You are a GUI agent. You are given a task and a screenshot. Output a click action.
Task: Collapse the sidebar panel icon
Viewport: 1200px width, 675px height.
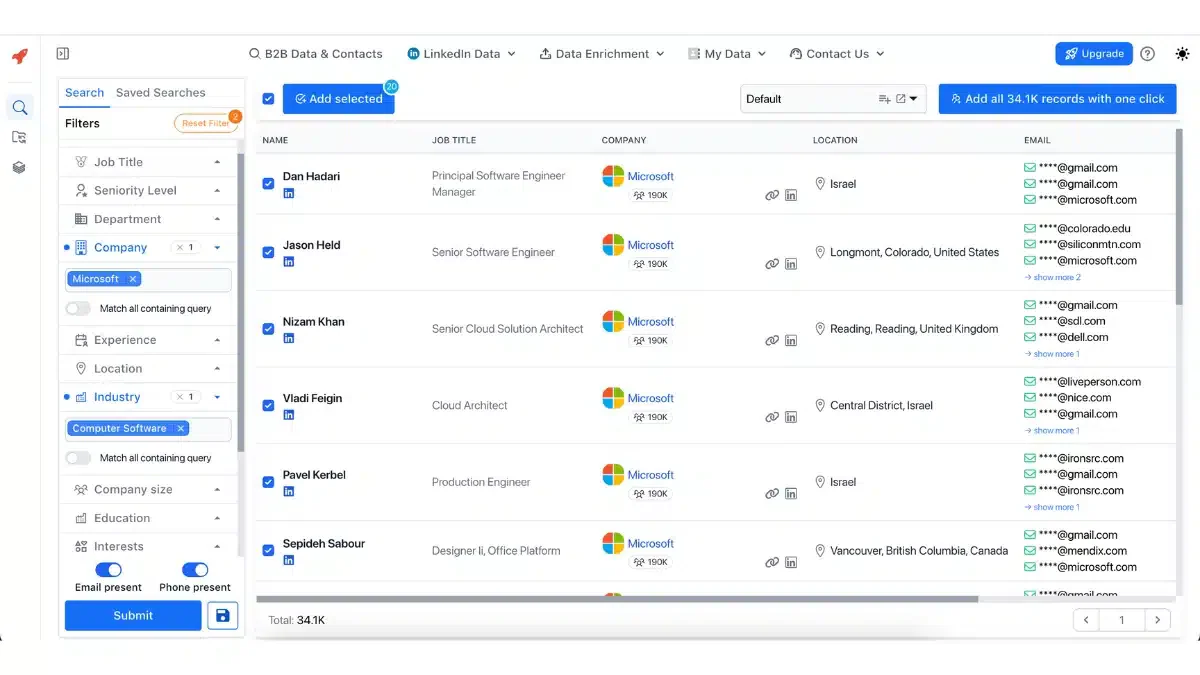point(63,54)
